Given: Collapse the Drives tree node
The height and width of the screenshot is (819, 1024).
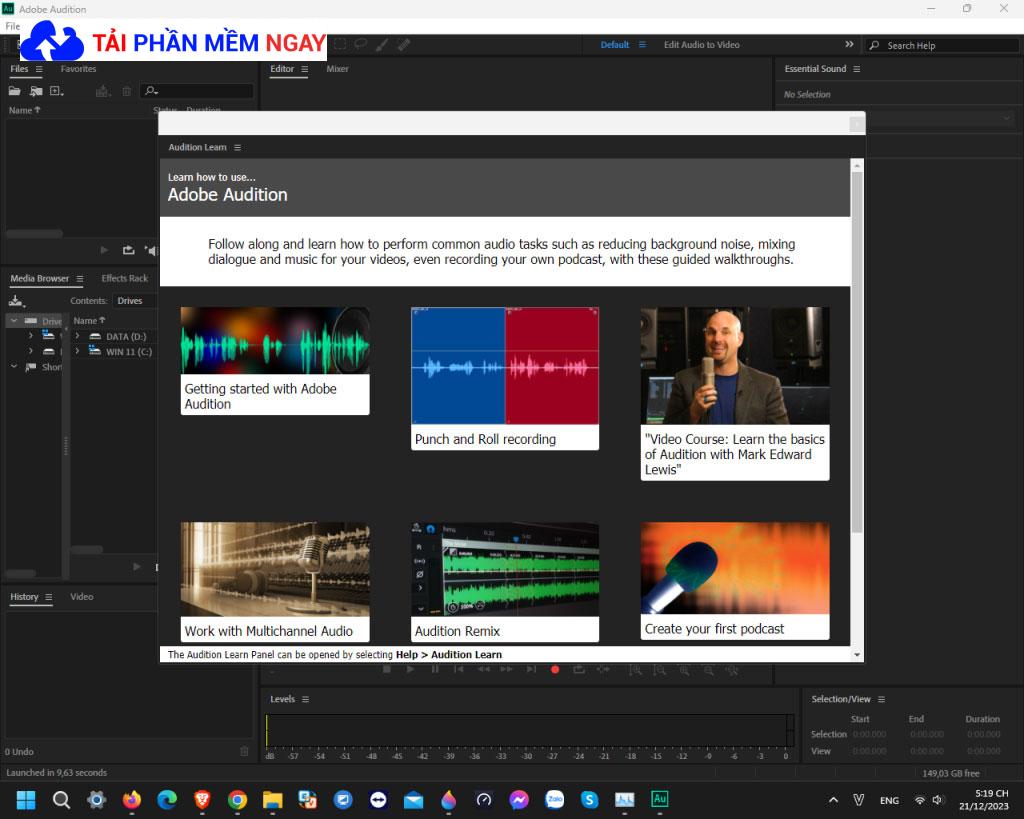Looking at the screenshot, I should coord(14,321).
